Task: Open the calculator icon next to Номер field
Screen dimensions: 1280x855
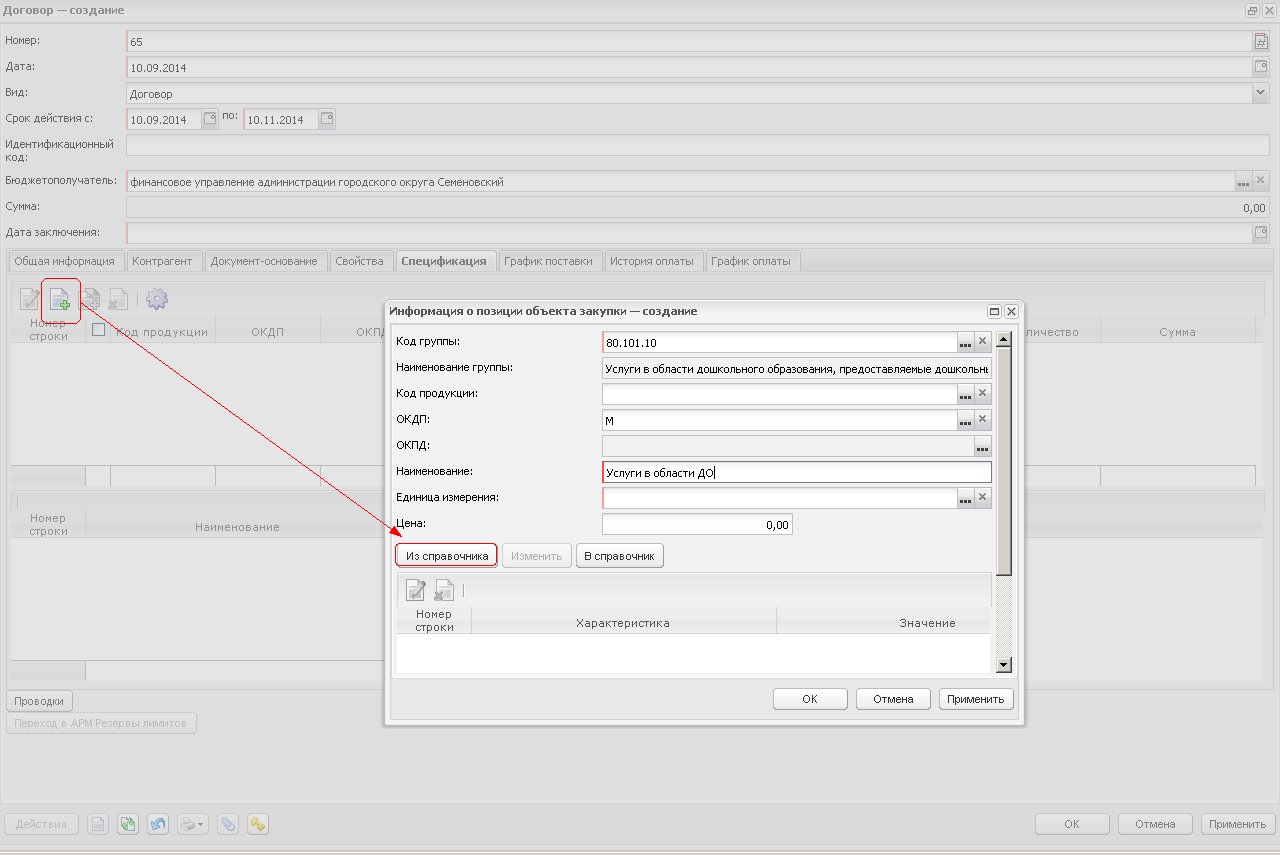Action: tap(1261, 42)
